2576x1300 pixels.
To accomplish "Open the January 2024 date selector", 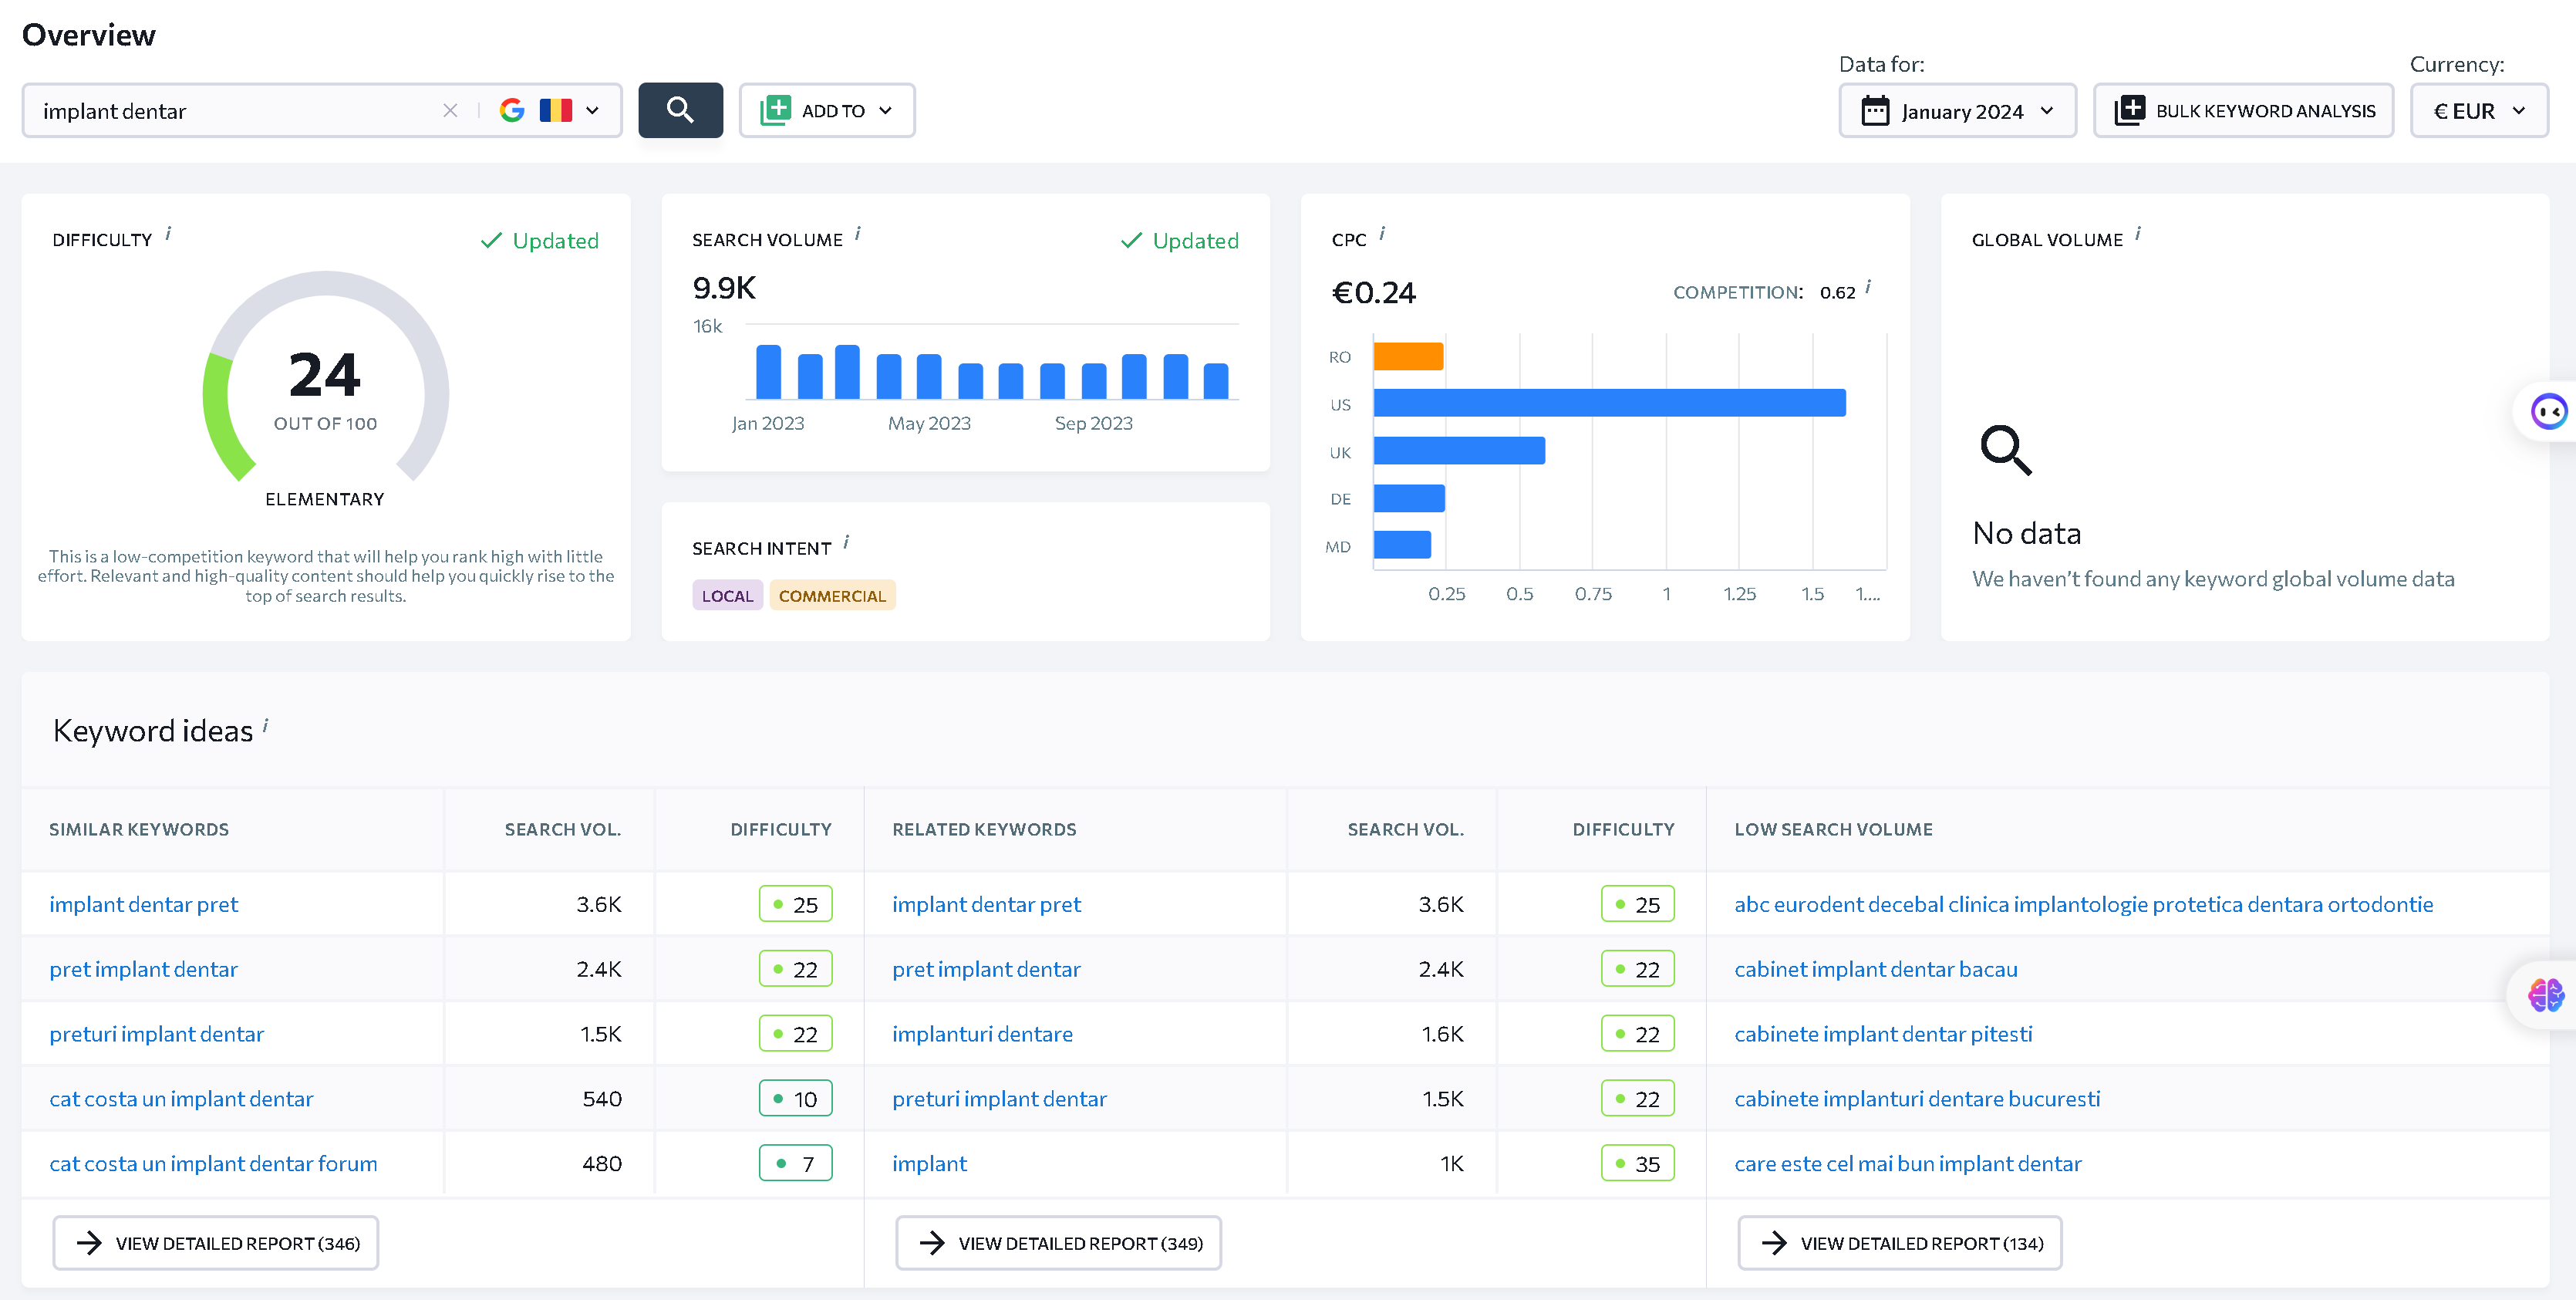I will tap(1957, 110).
